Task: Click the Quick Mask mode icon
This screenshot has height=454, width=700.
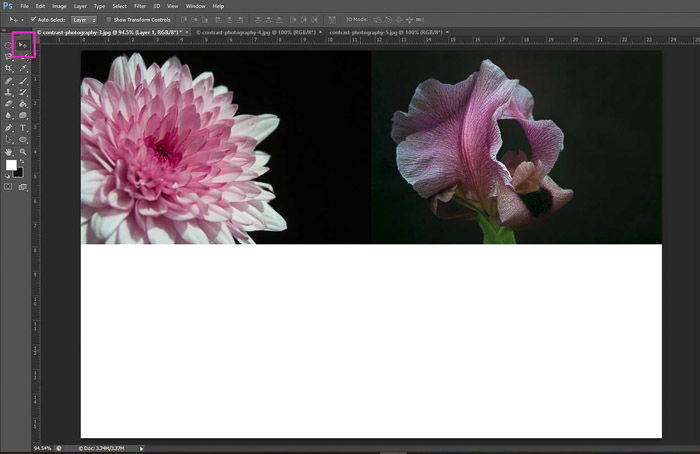Action: (x=9, y=186)
